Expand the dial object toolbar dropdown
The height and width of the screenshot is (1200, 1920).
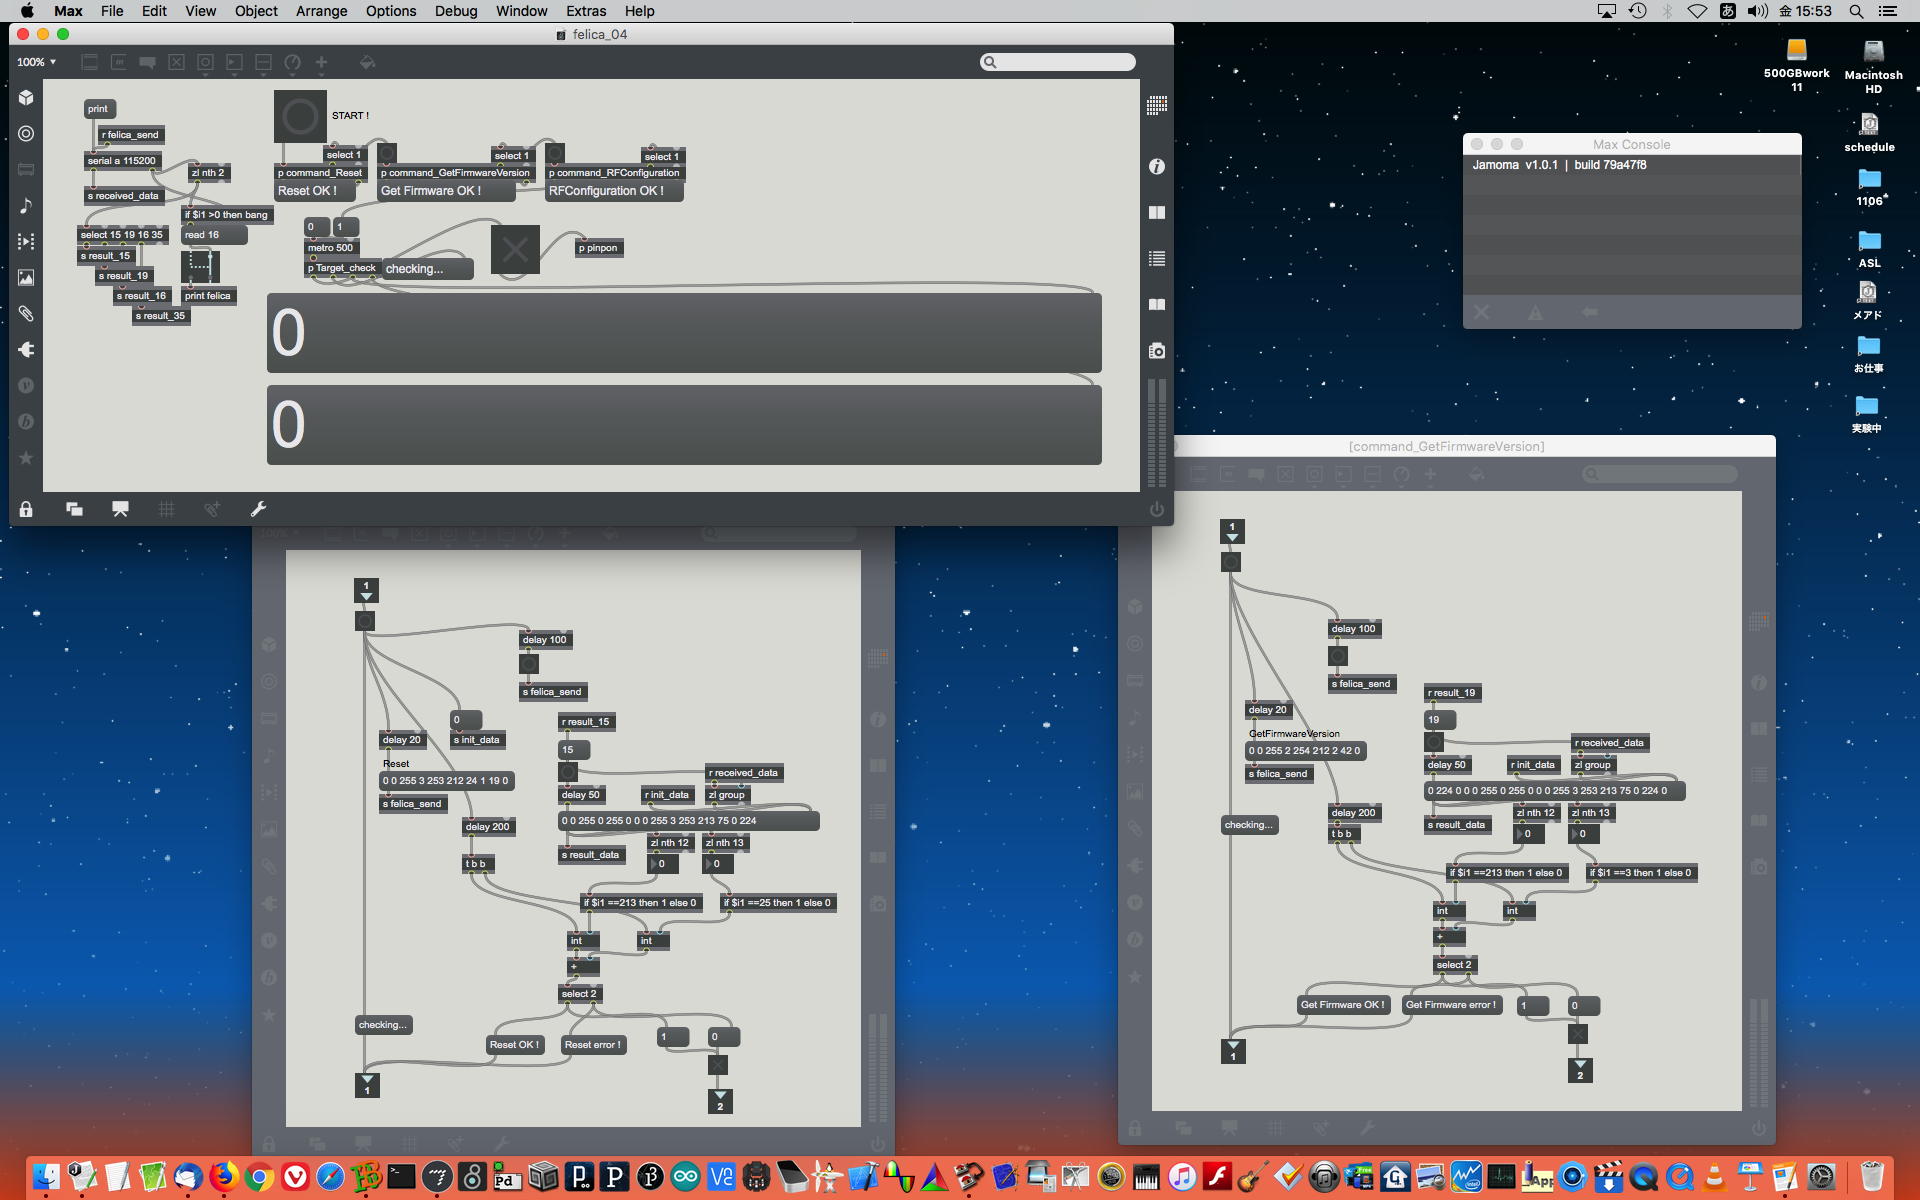pyautogui.click(x=292, y=62)
